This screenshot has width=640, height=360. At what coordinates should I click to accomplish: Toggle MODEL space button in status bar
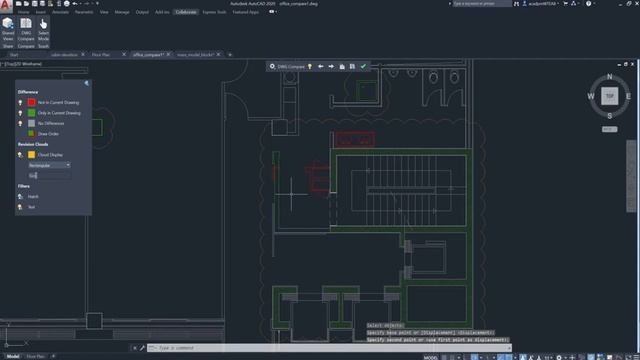pyautogui.click(x=431, y=358)
